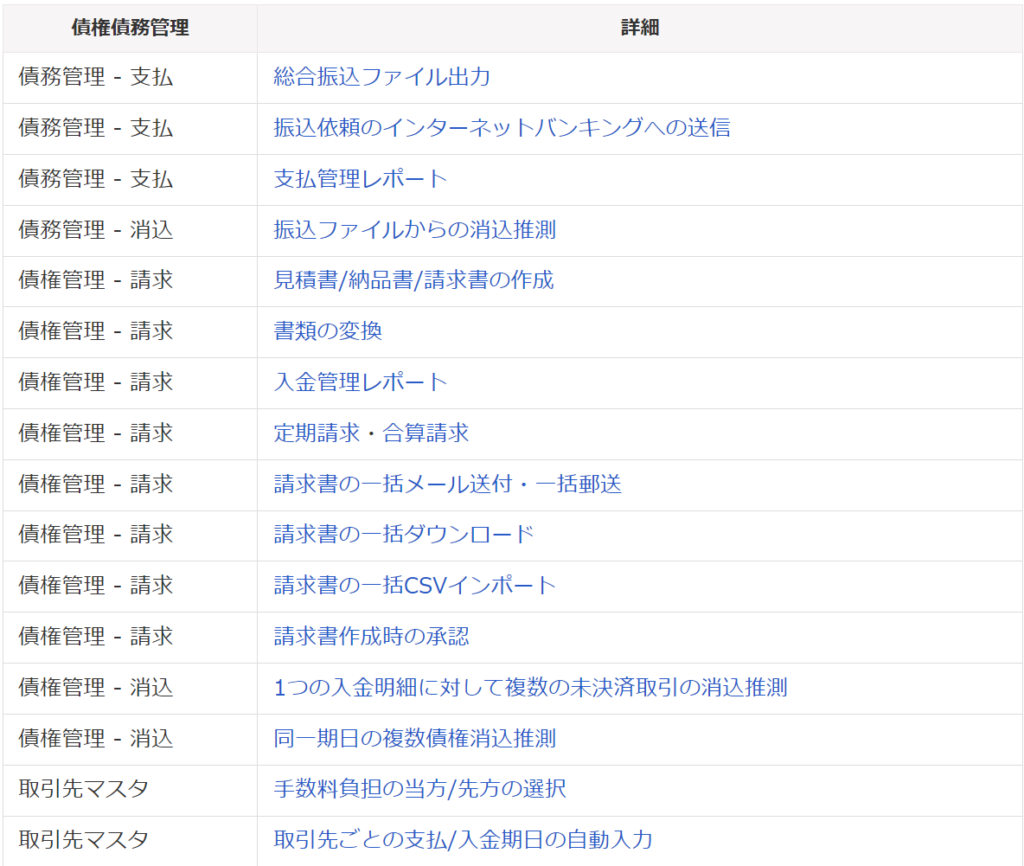The width and height of the screenshot is (1024, 866).
Task: Click the 請求書の一括CSVインポート link
Action: point(415,585)
